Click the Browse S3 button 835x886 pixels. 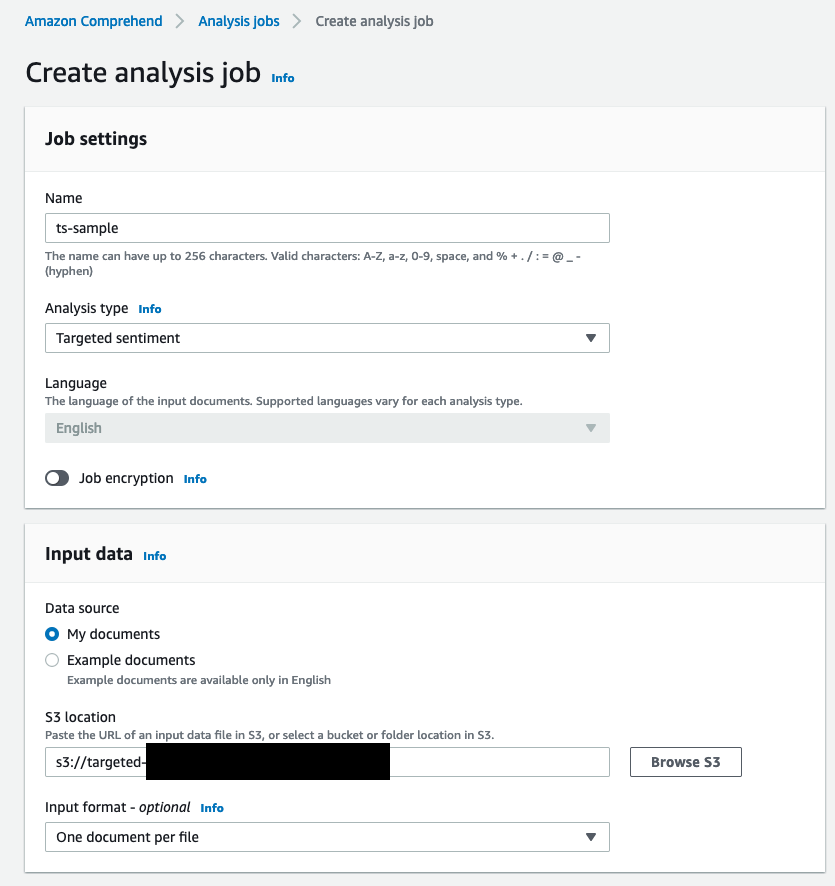(x=685, y=762)
